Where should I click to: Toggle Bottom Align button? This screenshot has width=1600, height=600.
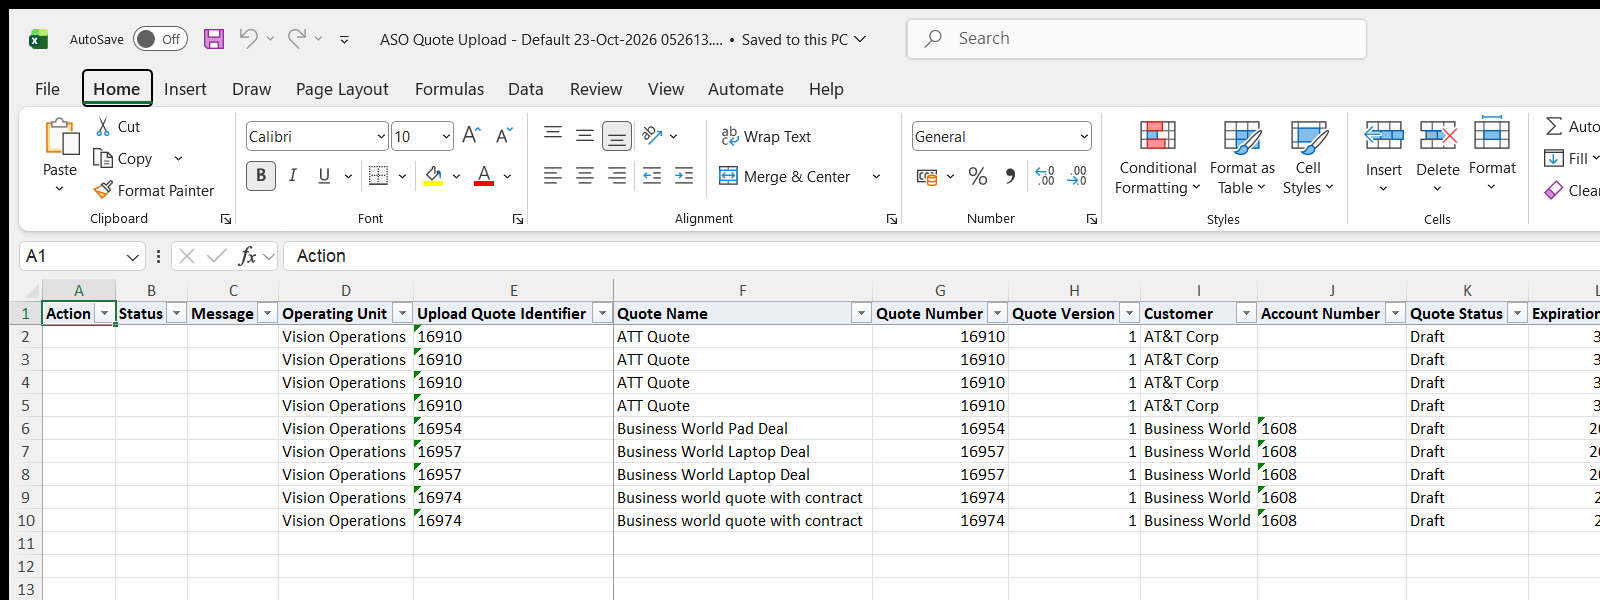(617, 135)
